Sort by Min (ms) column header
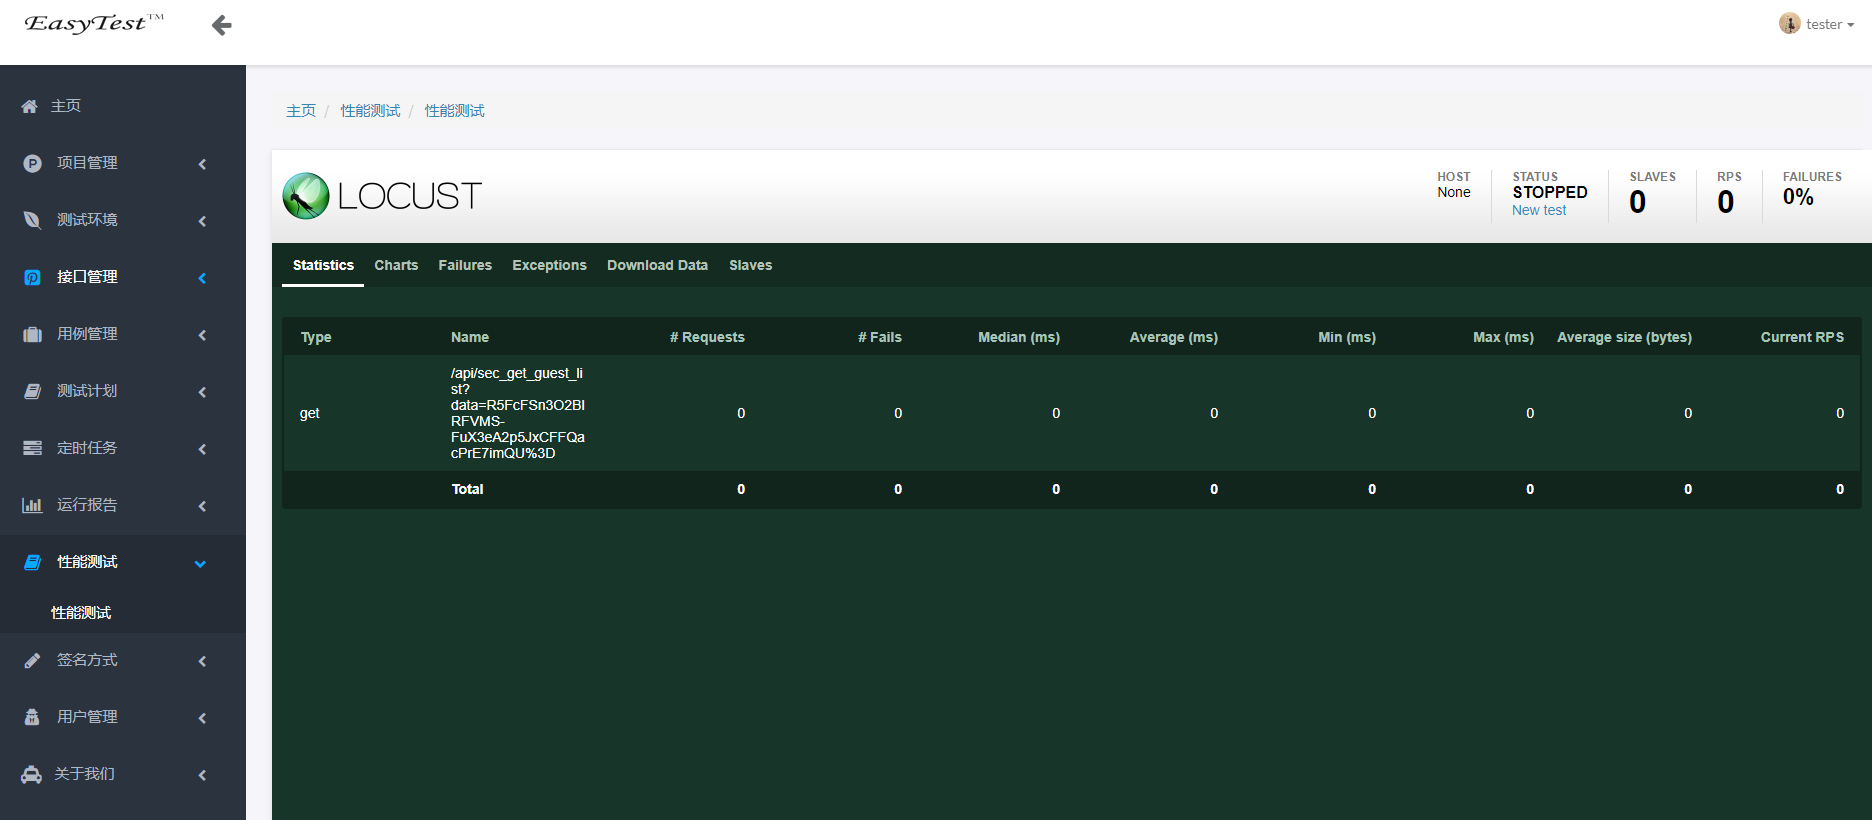 [x=1347, y=337]
